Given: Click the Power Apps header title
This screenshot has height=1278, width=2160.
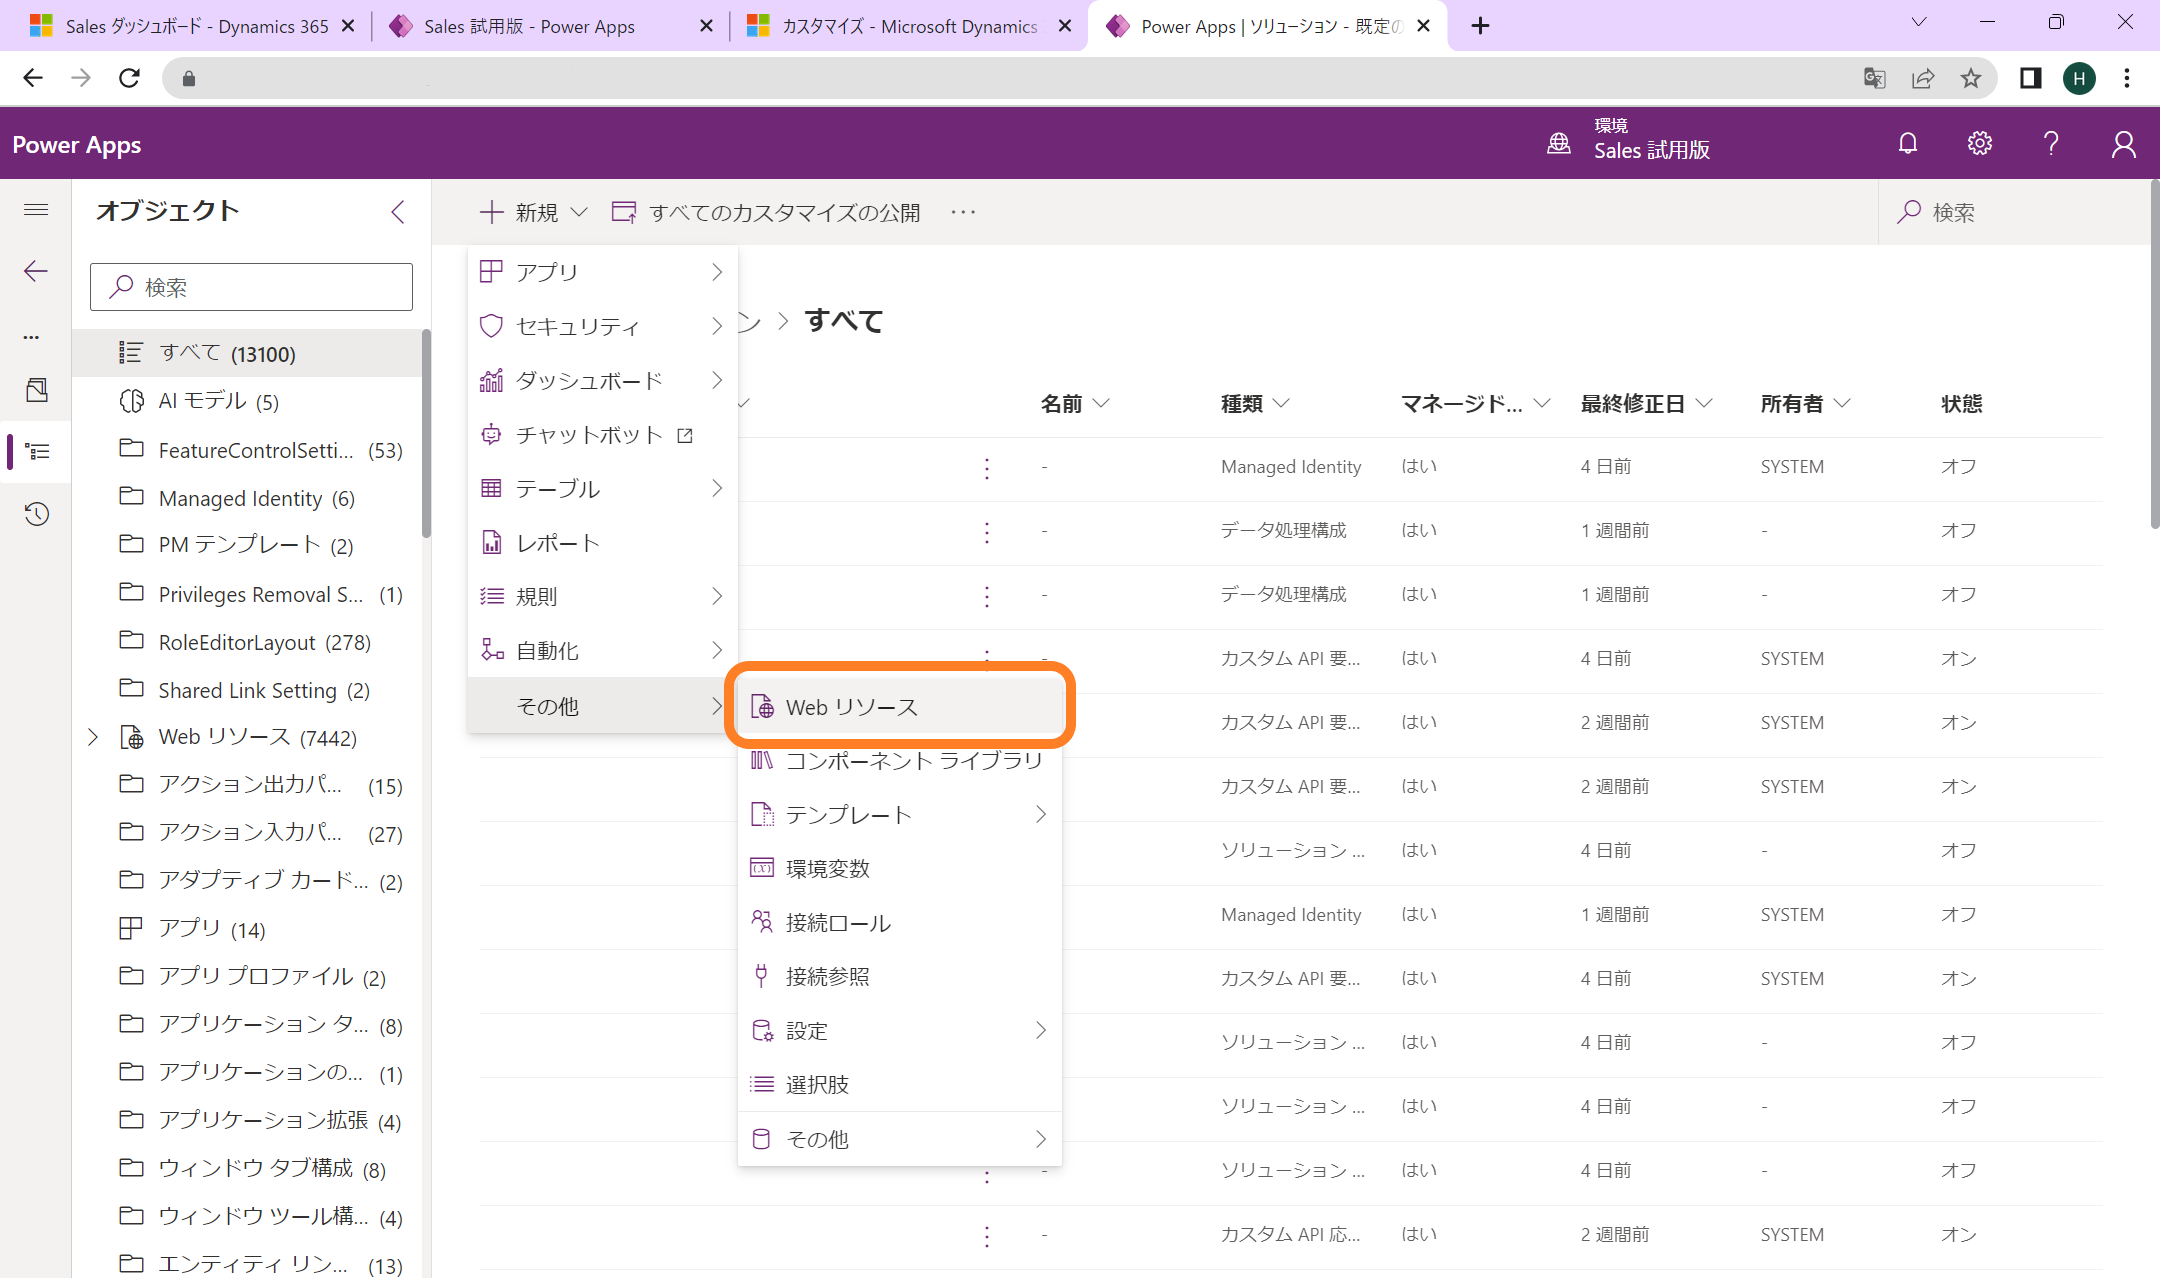Looking at the screenshot, I should [x=77, y=144].
